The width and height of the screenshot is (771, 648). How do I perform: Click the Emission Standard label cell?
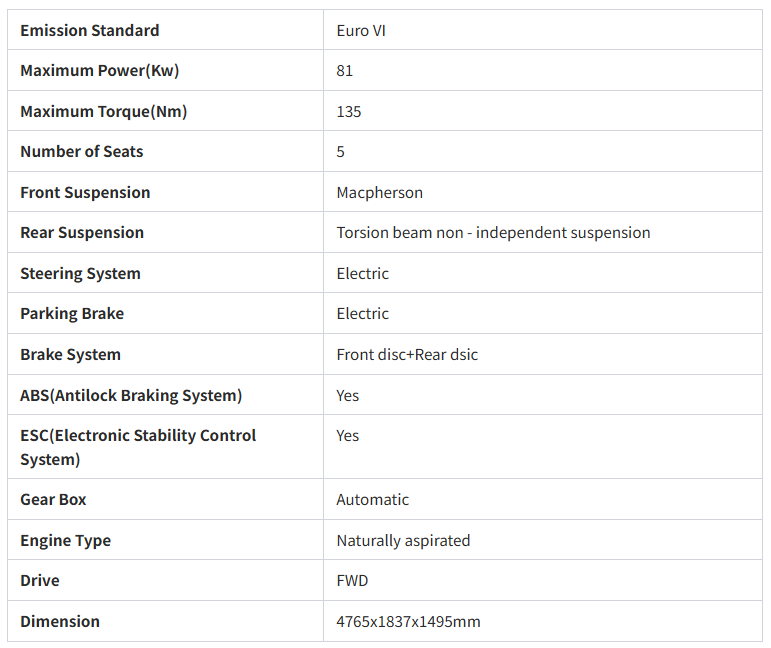click(165, 30)
